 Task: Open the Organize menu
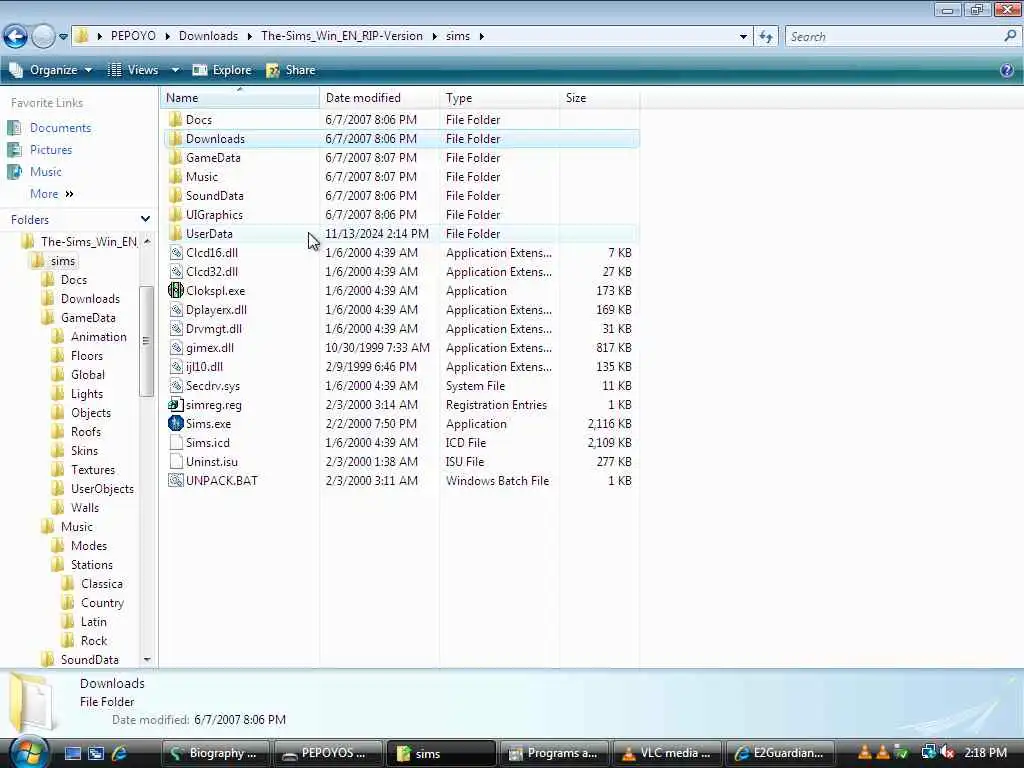click(51, 70)
